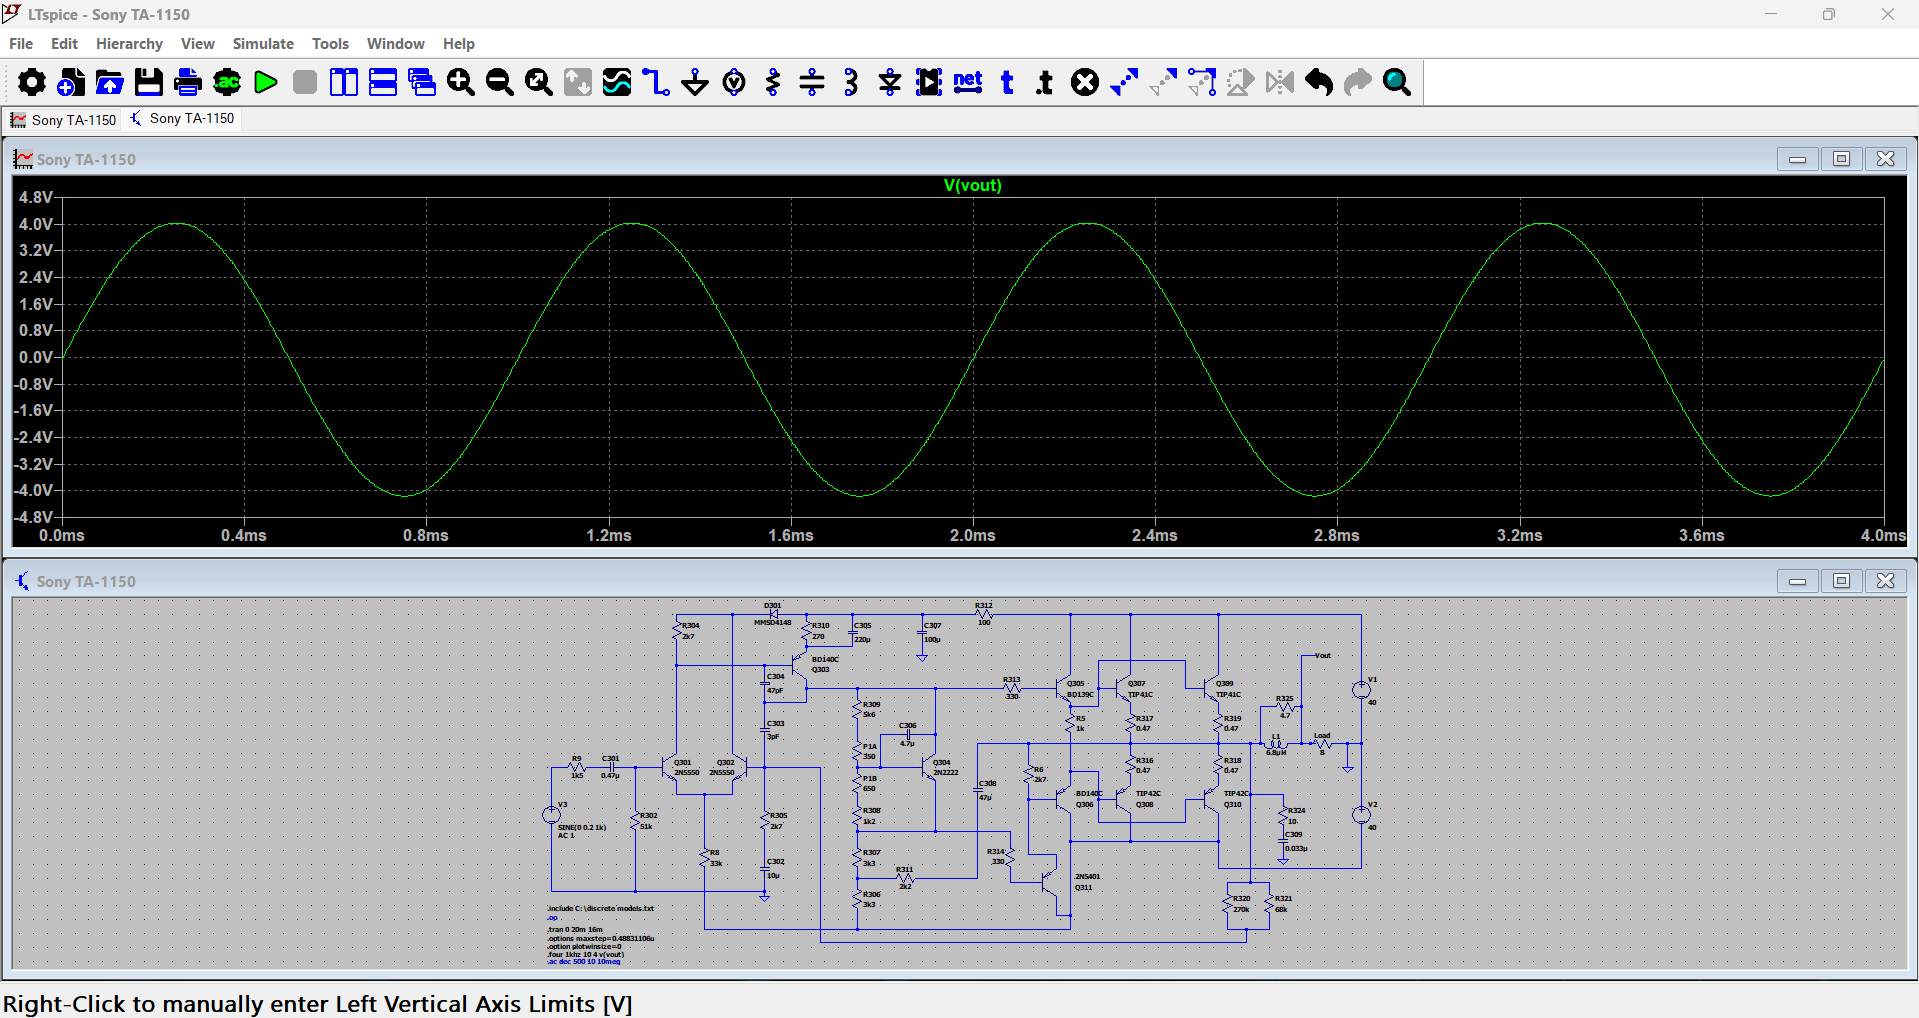Maximize the waveform plot sub-window

point(1841,159)
